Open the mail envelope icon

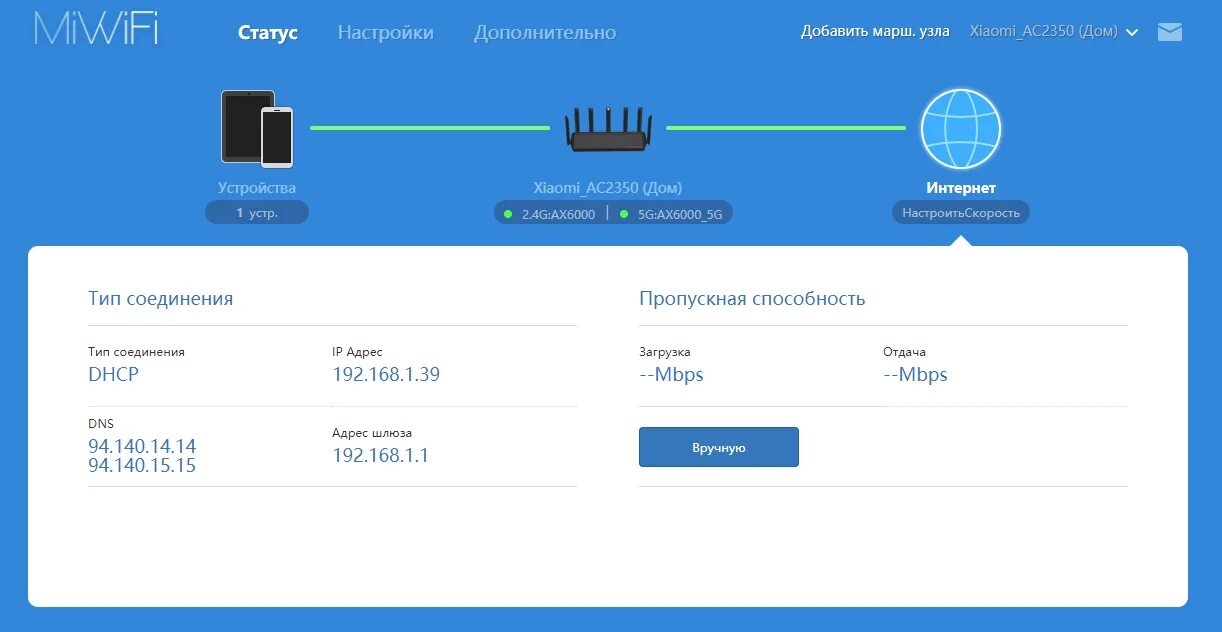point(1170,32)
